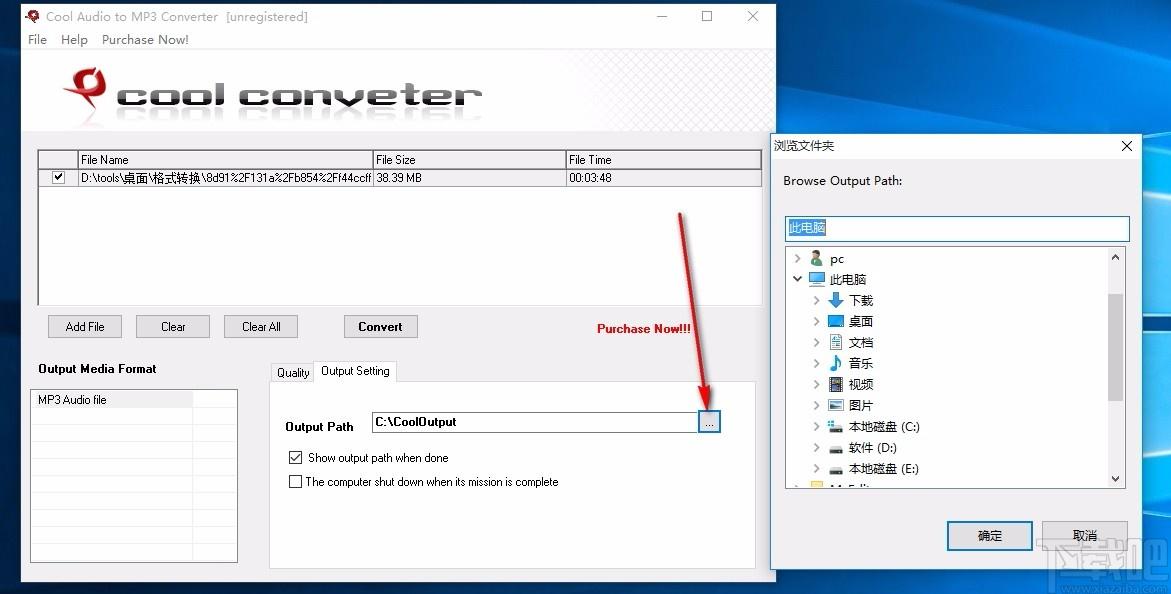
Task: Click the 00:03:48 file time cell
Action: tap(663, 178)
